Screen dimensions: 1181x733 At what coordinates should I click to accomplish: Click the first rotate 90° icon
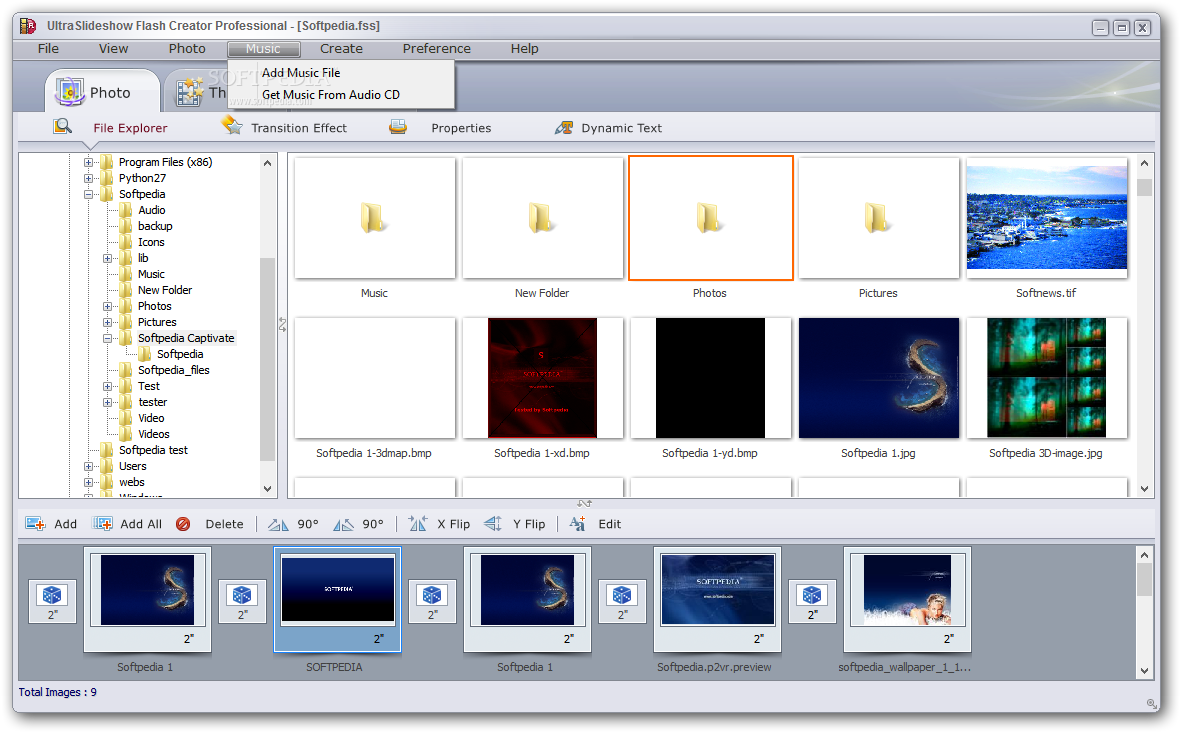point(278,524)
